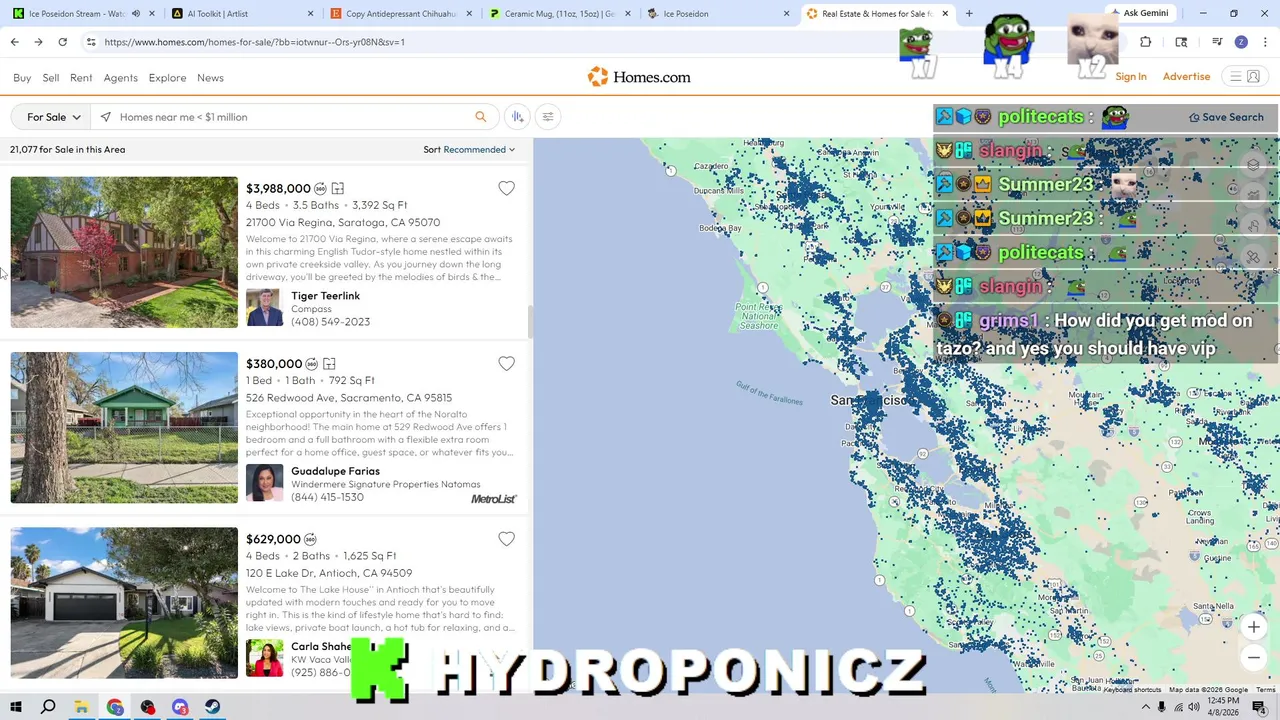The height and width of the screenshot is (720, 1280).
Task: Click the browser address bar URL
Action: [x=254, y=42]
